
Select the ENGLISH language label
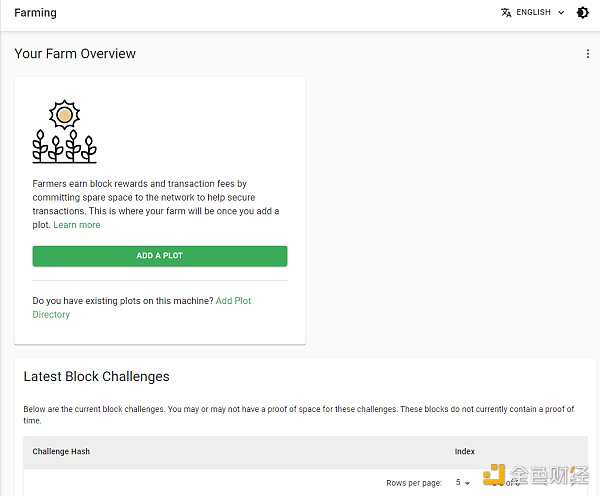(x=533, y=13)
